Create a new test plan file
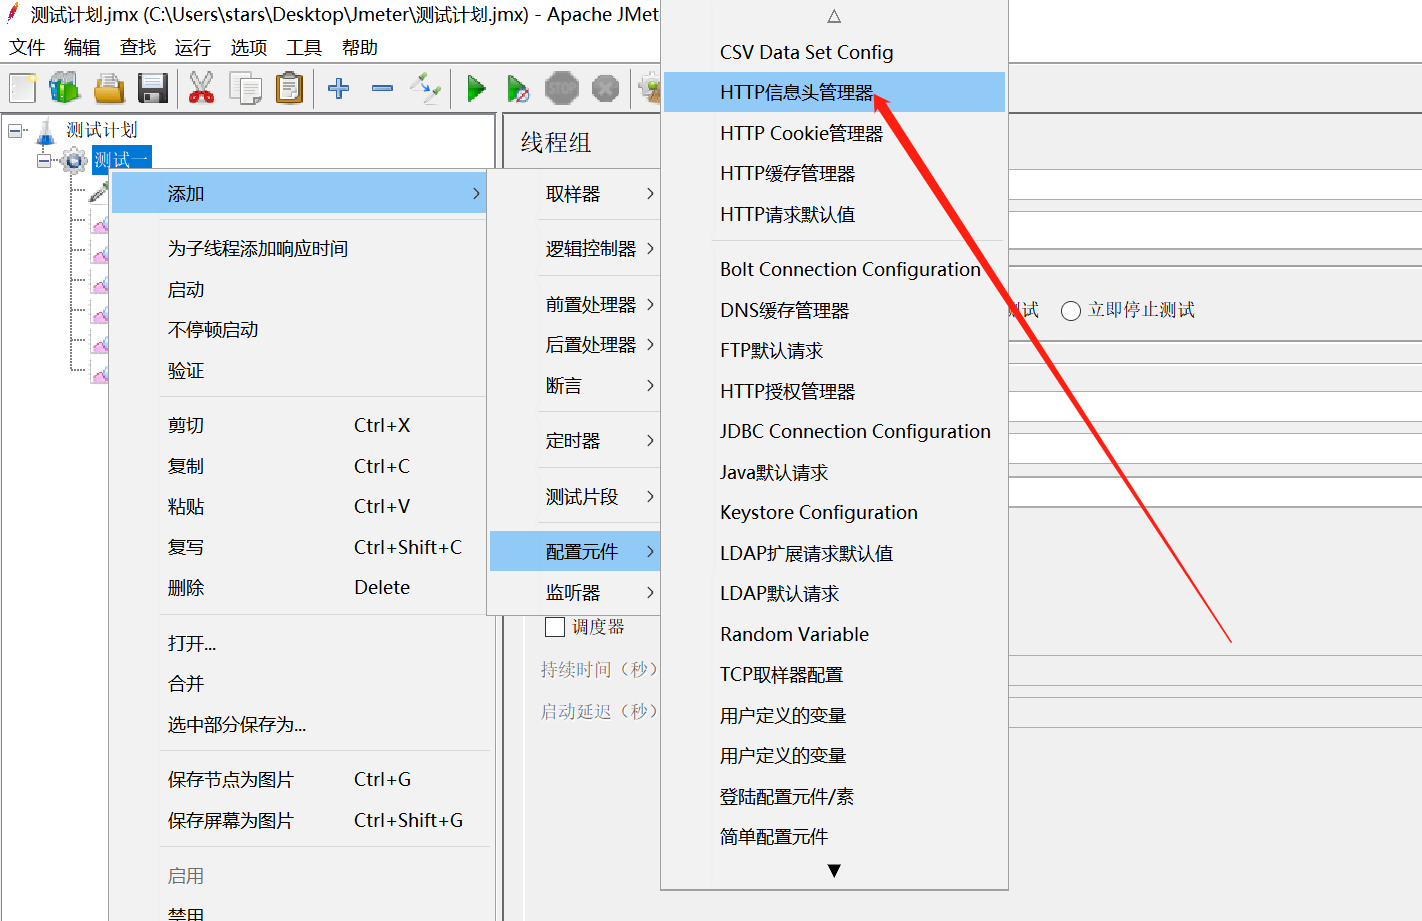 click(x=22, y=88)
